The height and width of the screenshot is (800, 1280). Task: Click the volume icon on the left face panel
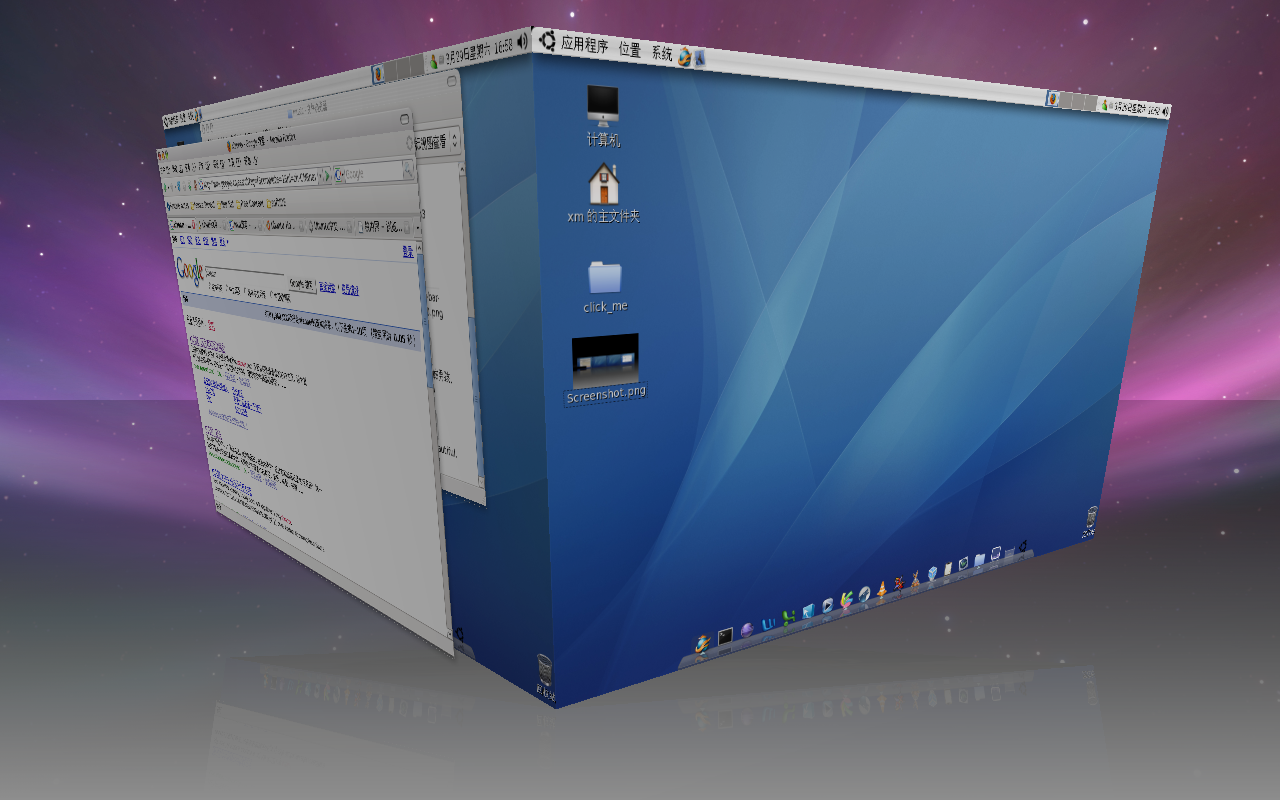click(522, 42)
